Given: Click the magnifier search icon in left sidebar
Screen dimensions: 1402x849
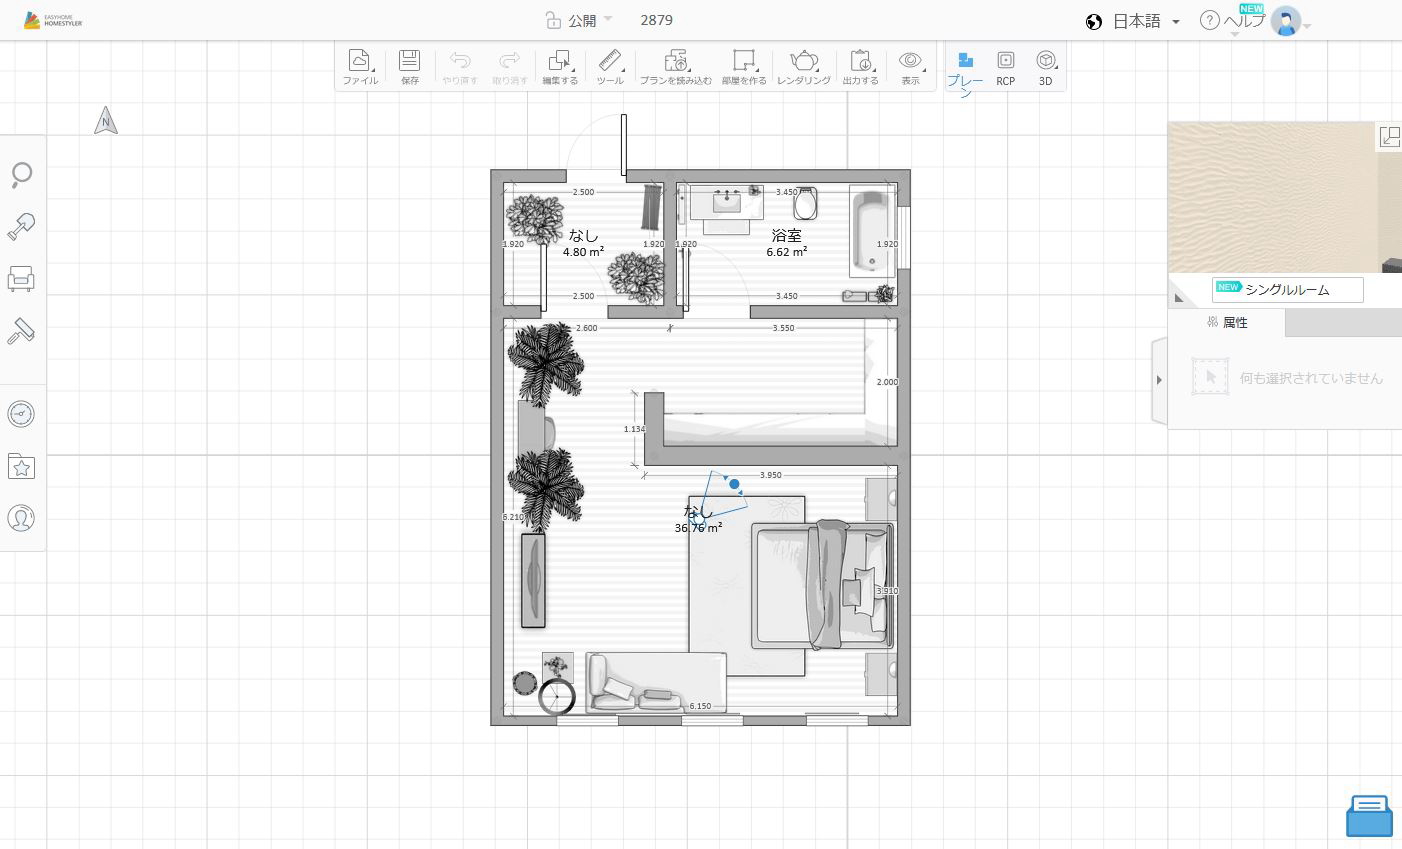Looking at the screenshot, I should click(x=21, y=176).
